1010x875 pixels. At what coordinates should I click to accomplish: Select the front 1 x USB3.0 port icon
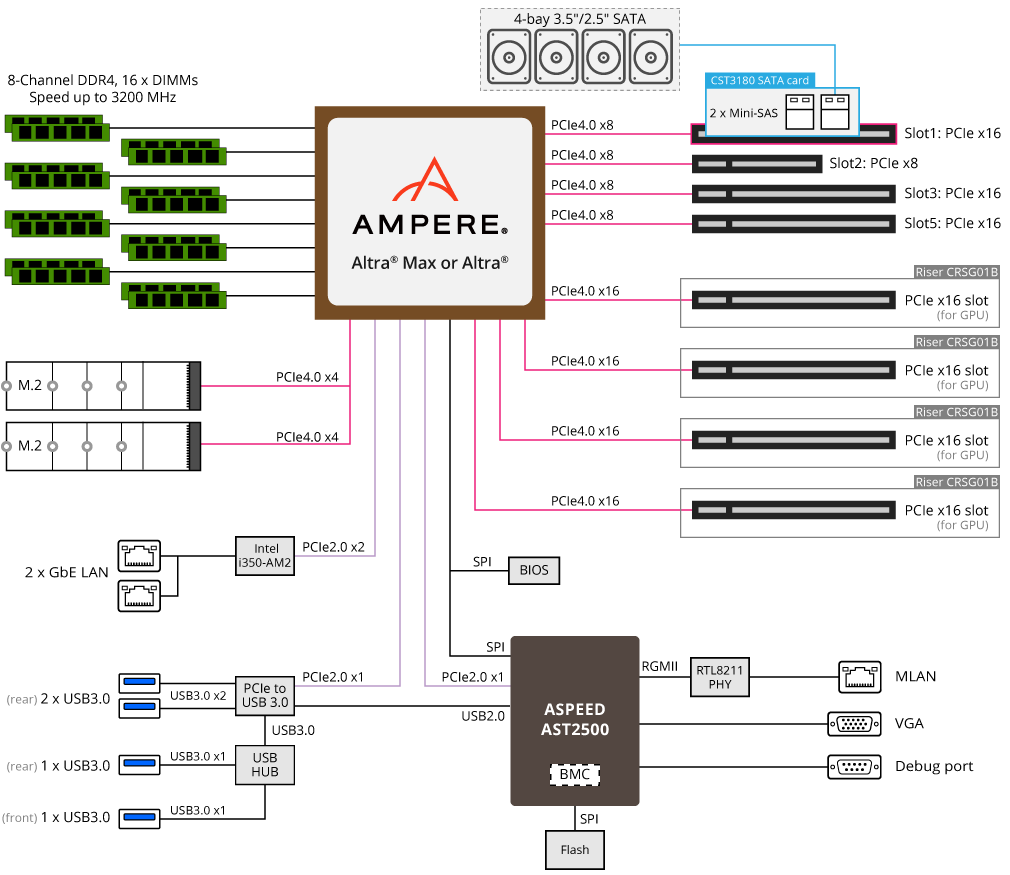[139, 818]
